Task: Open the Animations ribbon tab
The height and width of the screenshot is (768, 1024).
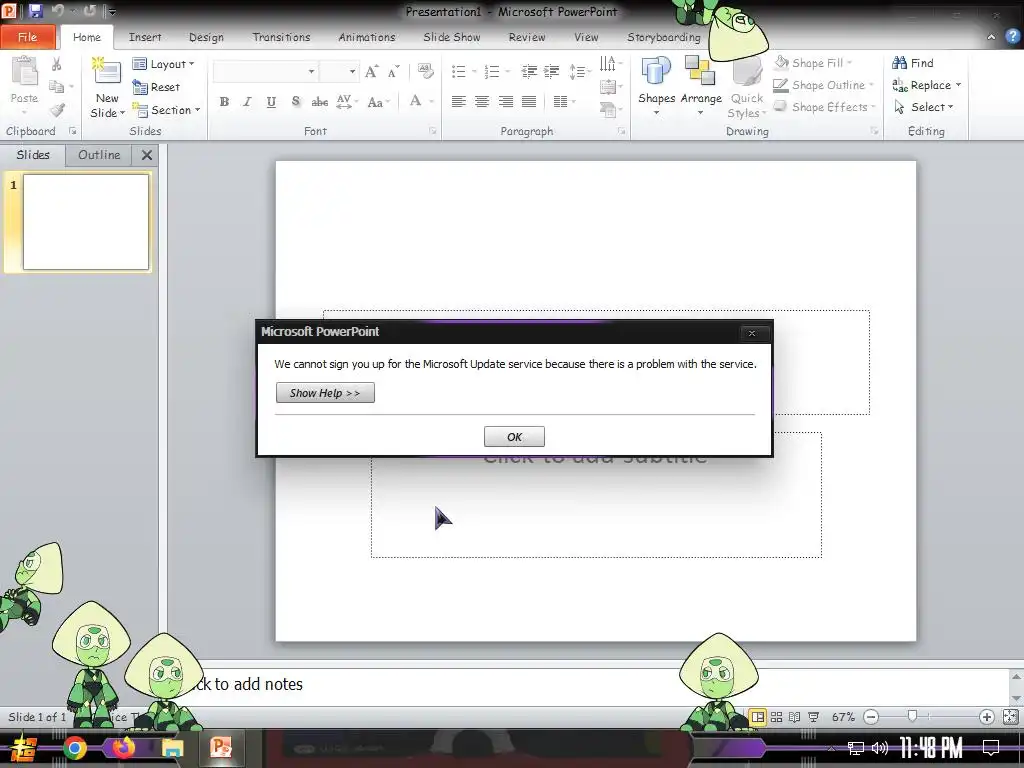Action: coord(366,37)
